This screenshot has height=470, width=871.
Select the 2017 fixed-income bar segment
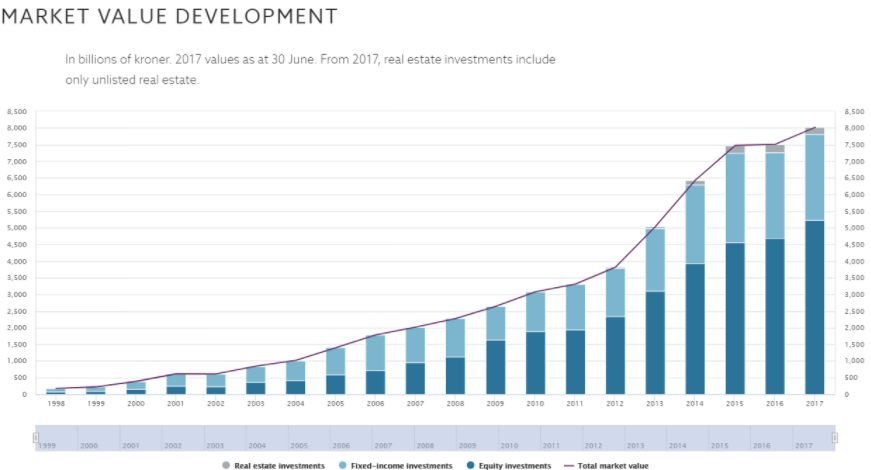814,178
